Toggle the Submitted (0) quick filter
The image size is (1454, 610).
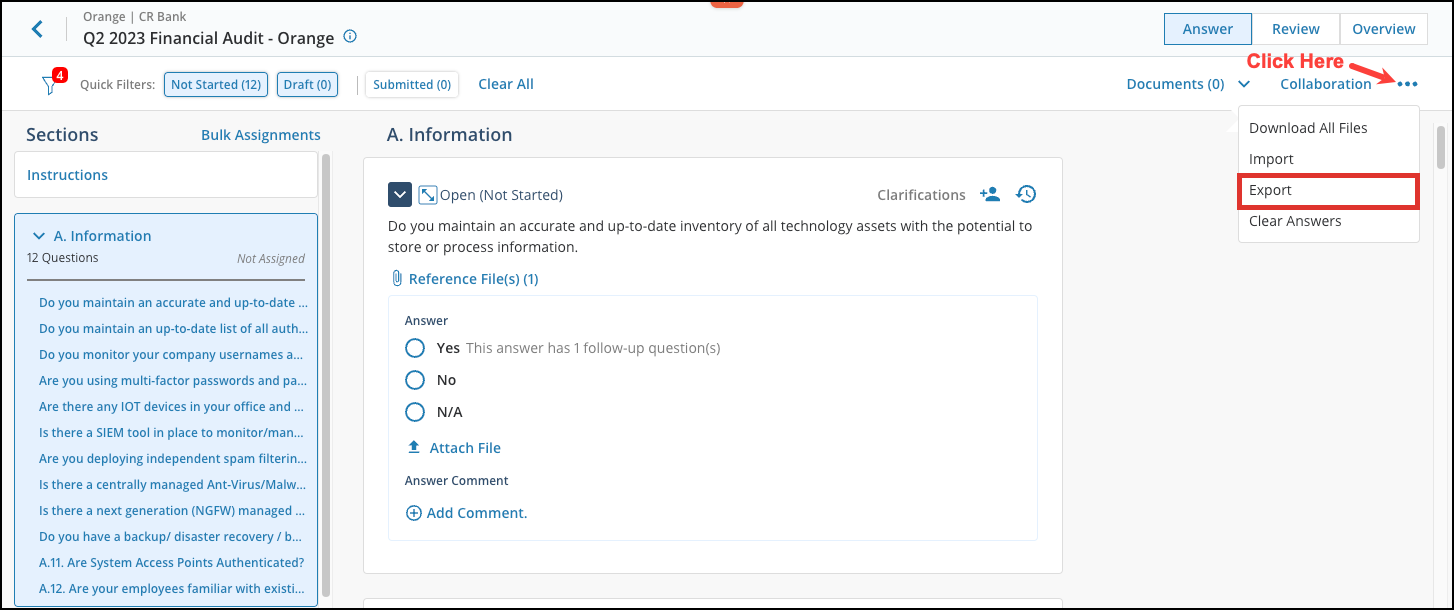tap(412, 84)
